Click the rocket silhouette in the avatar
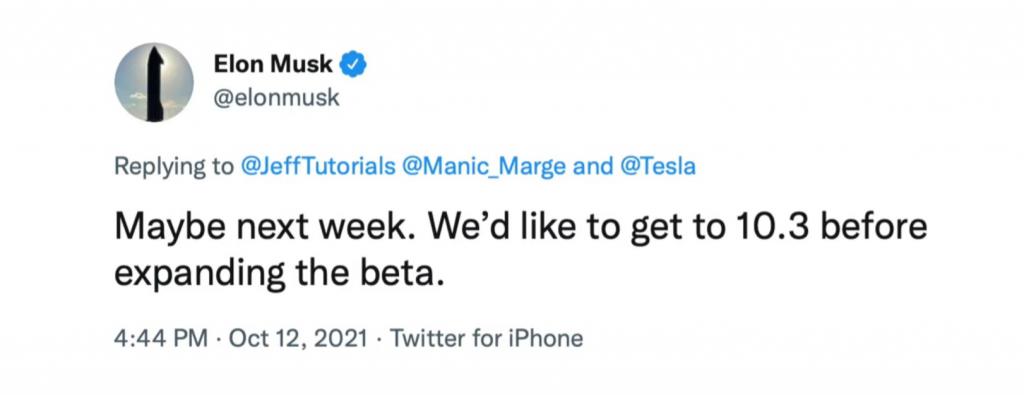 pyautogui.click(x=155, y=84)
